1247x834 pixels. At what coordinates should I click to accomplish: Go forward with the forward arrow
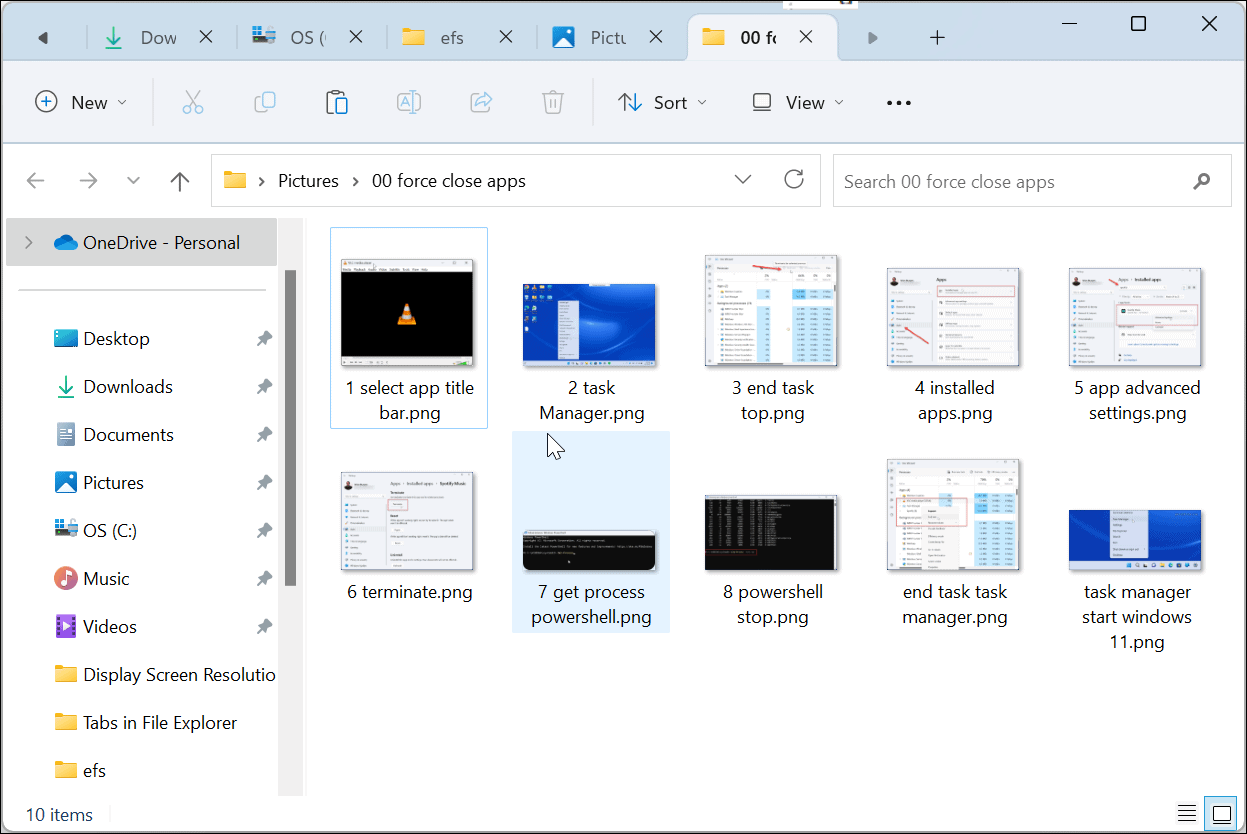(x=88, y=181)
